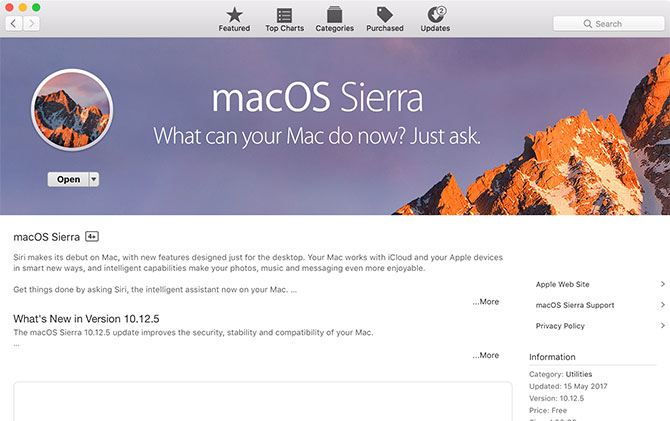Go to Top Charts section
Image resolution: width=670 pixels, height=421 pixels.
coord(285,19)
